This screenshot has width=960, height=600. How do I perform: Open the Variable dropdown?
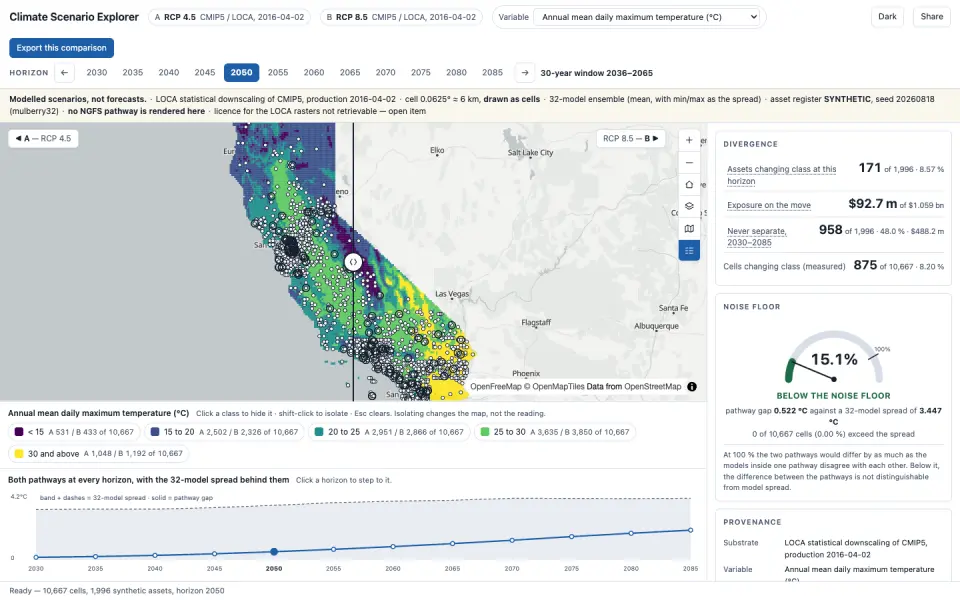647,17
